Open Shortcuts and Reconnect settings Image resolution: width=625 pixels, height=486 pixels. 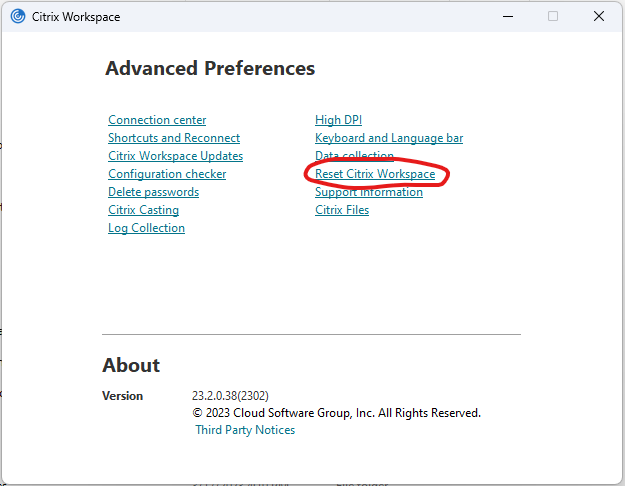pos(174,138)
